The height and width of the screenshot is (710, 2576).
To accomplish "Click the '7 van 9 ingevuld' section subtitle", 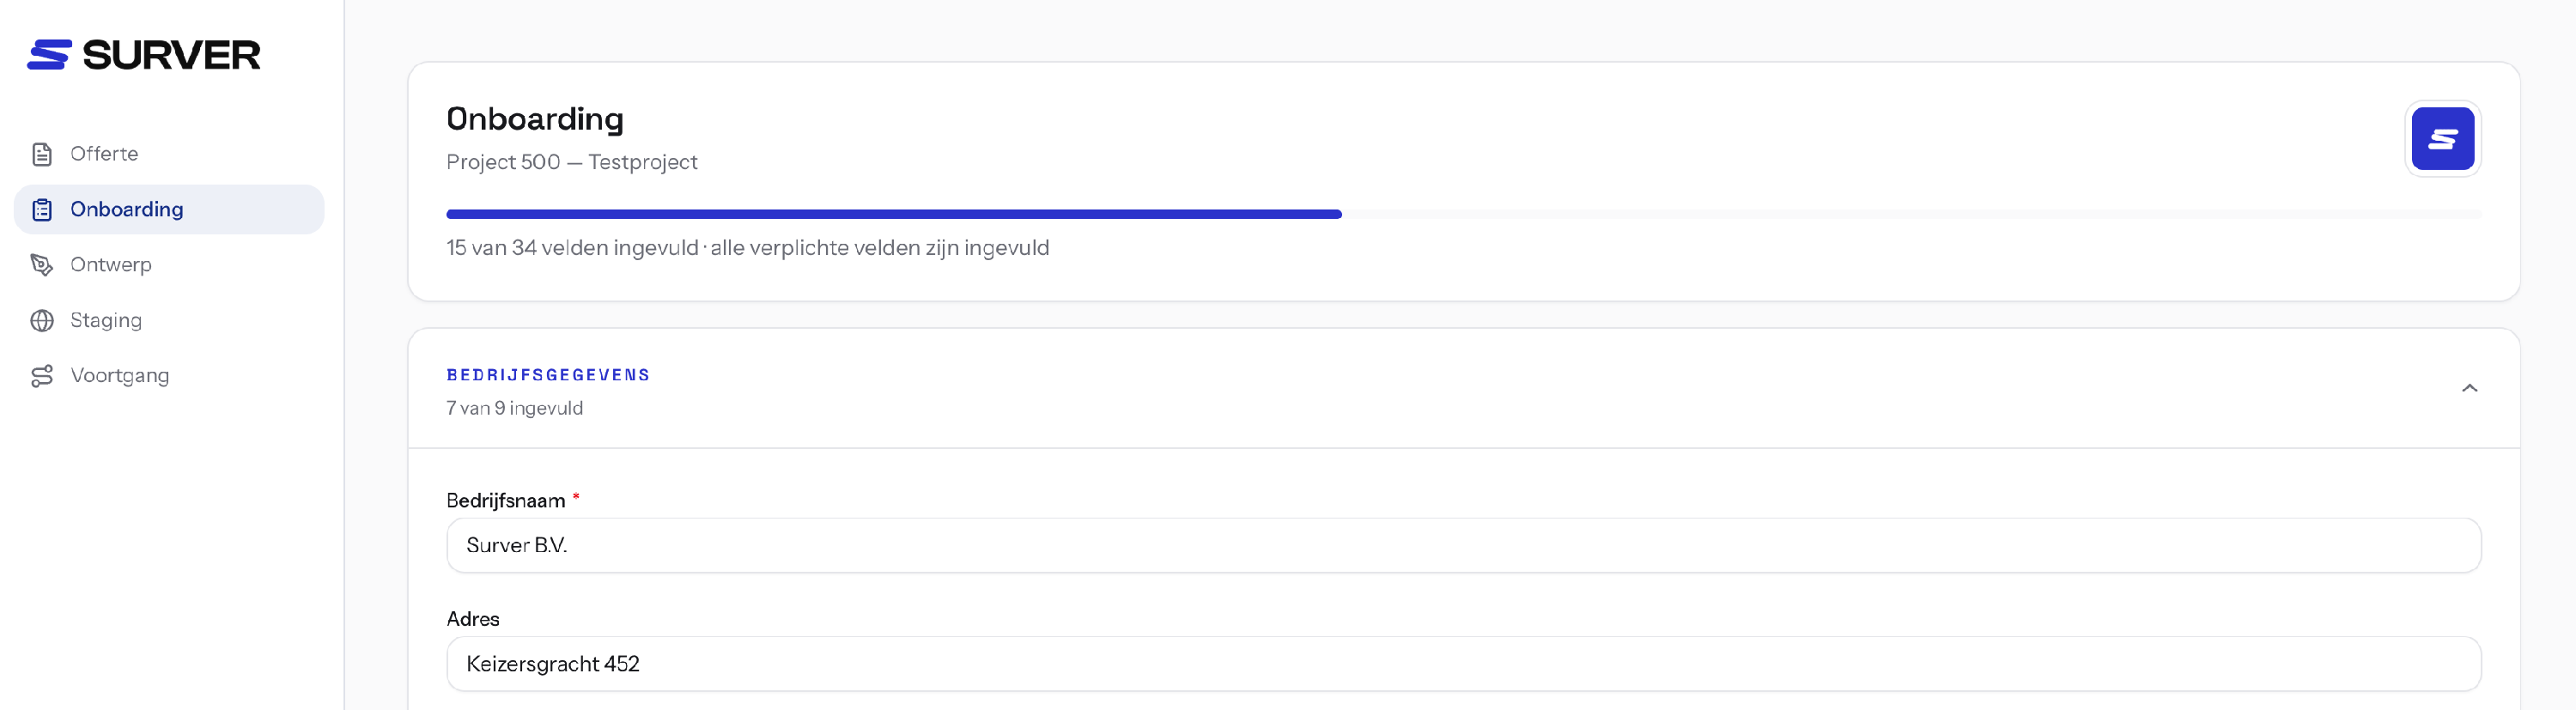I will point(514,408).
